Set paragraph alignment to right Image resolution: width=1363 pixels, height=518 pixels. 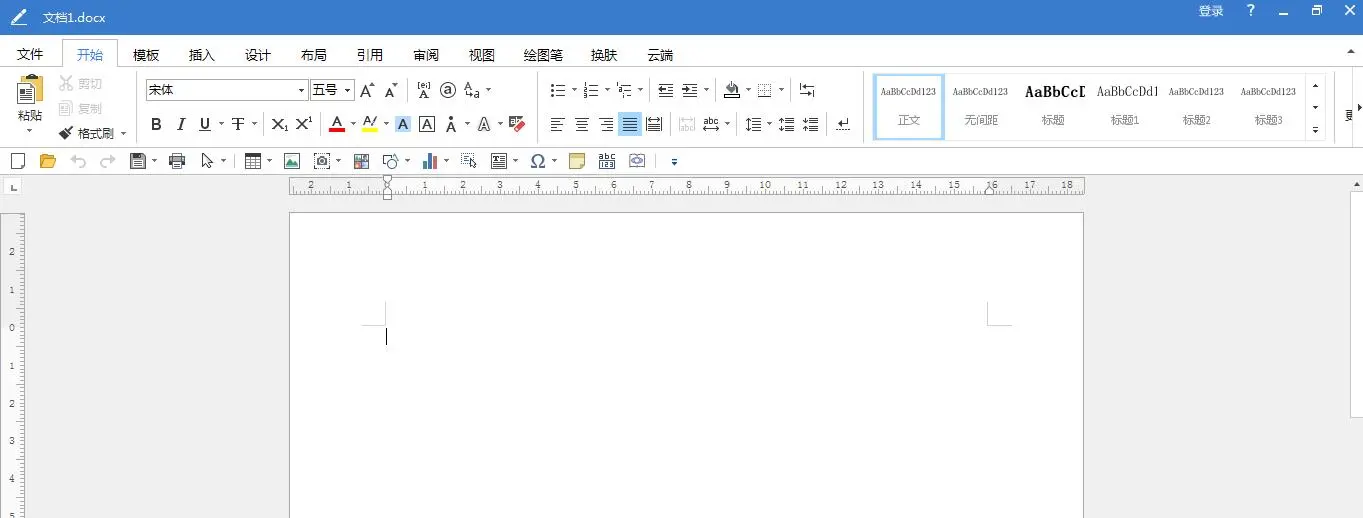pyautogui.click(x=605, y=124)
